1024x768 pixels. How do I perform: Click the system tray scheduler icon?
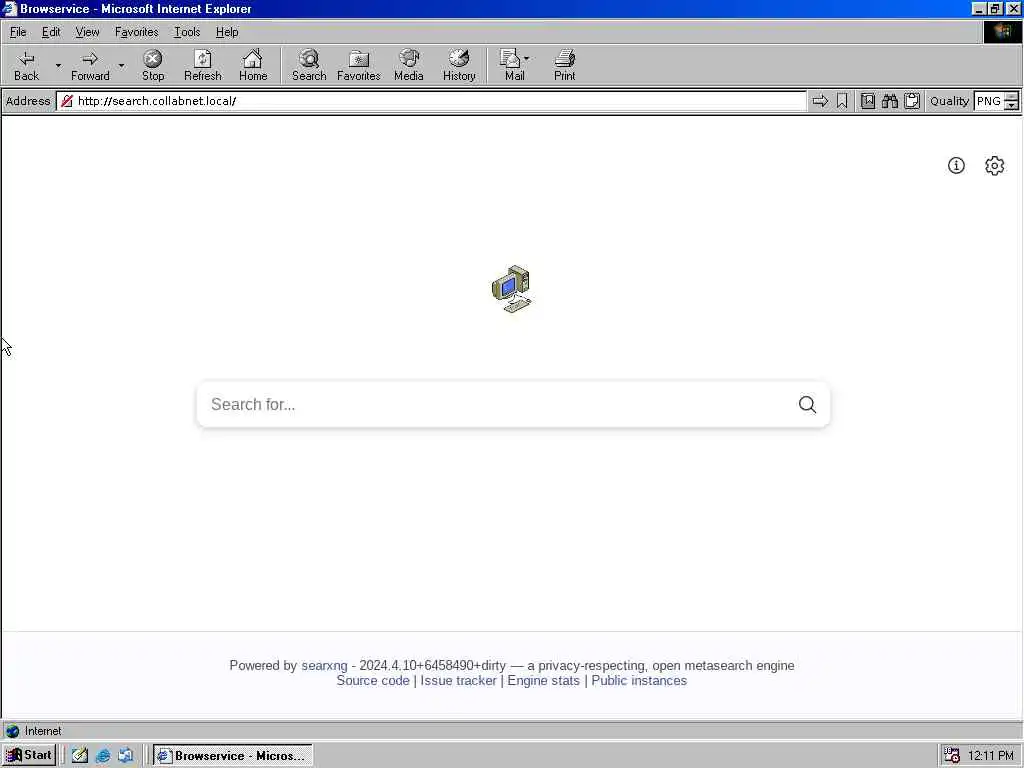tap(952, 756)
